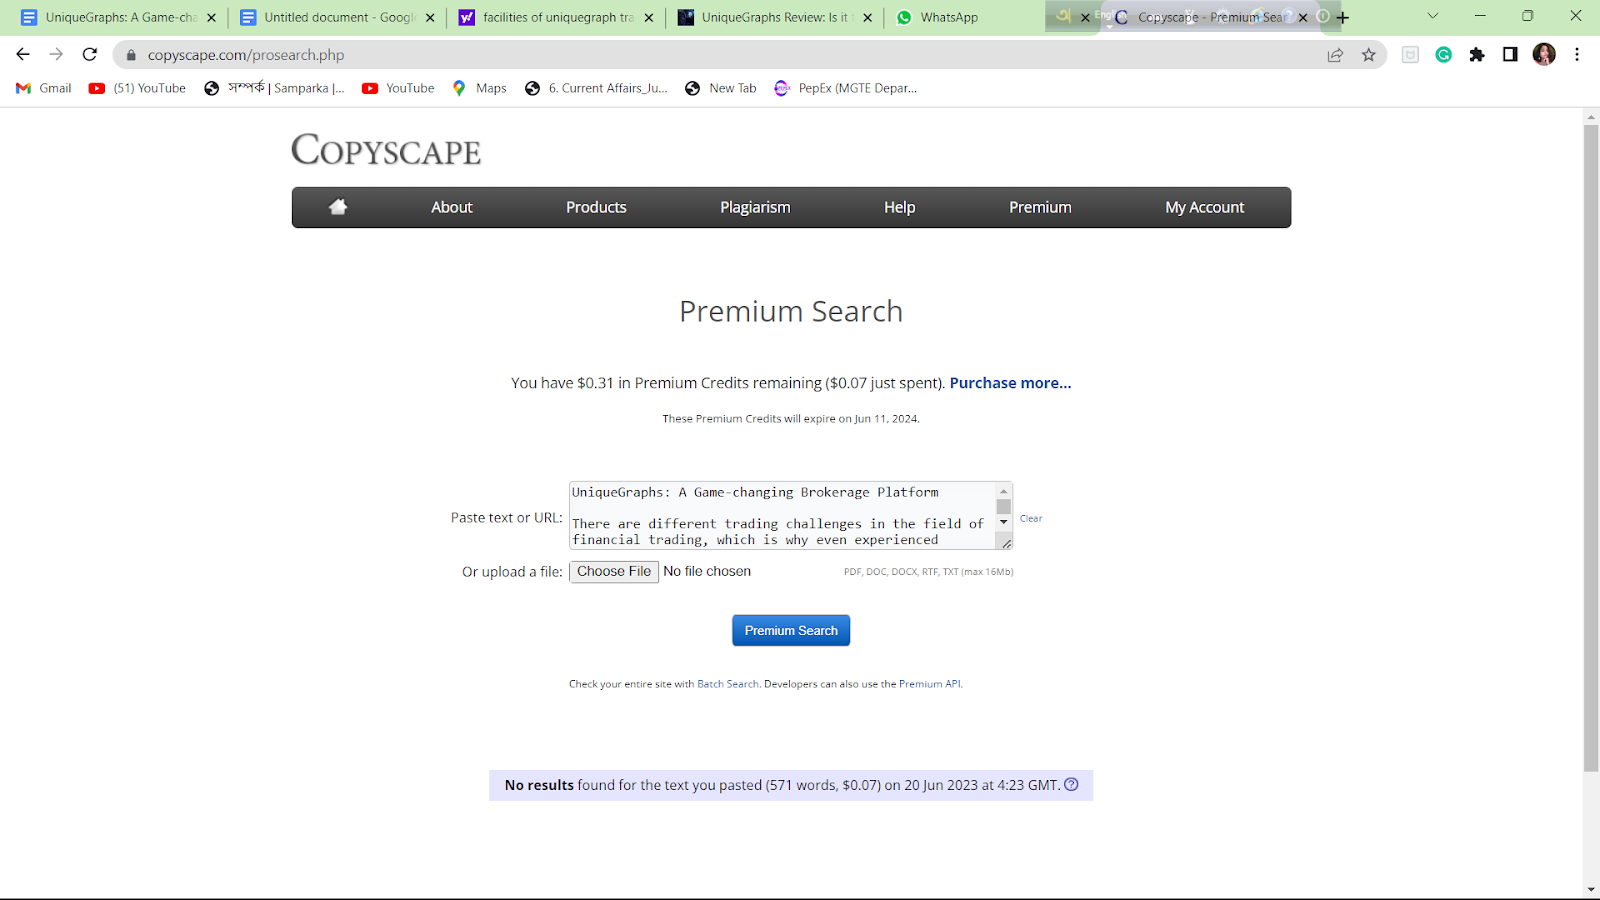Click the page vertical scrollbar
The width and height of the screenshot is (1600, 900).
pos(1591,448)
